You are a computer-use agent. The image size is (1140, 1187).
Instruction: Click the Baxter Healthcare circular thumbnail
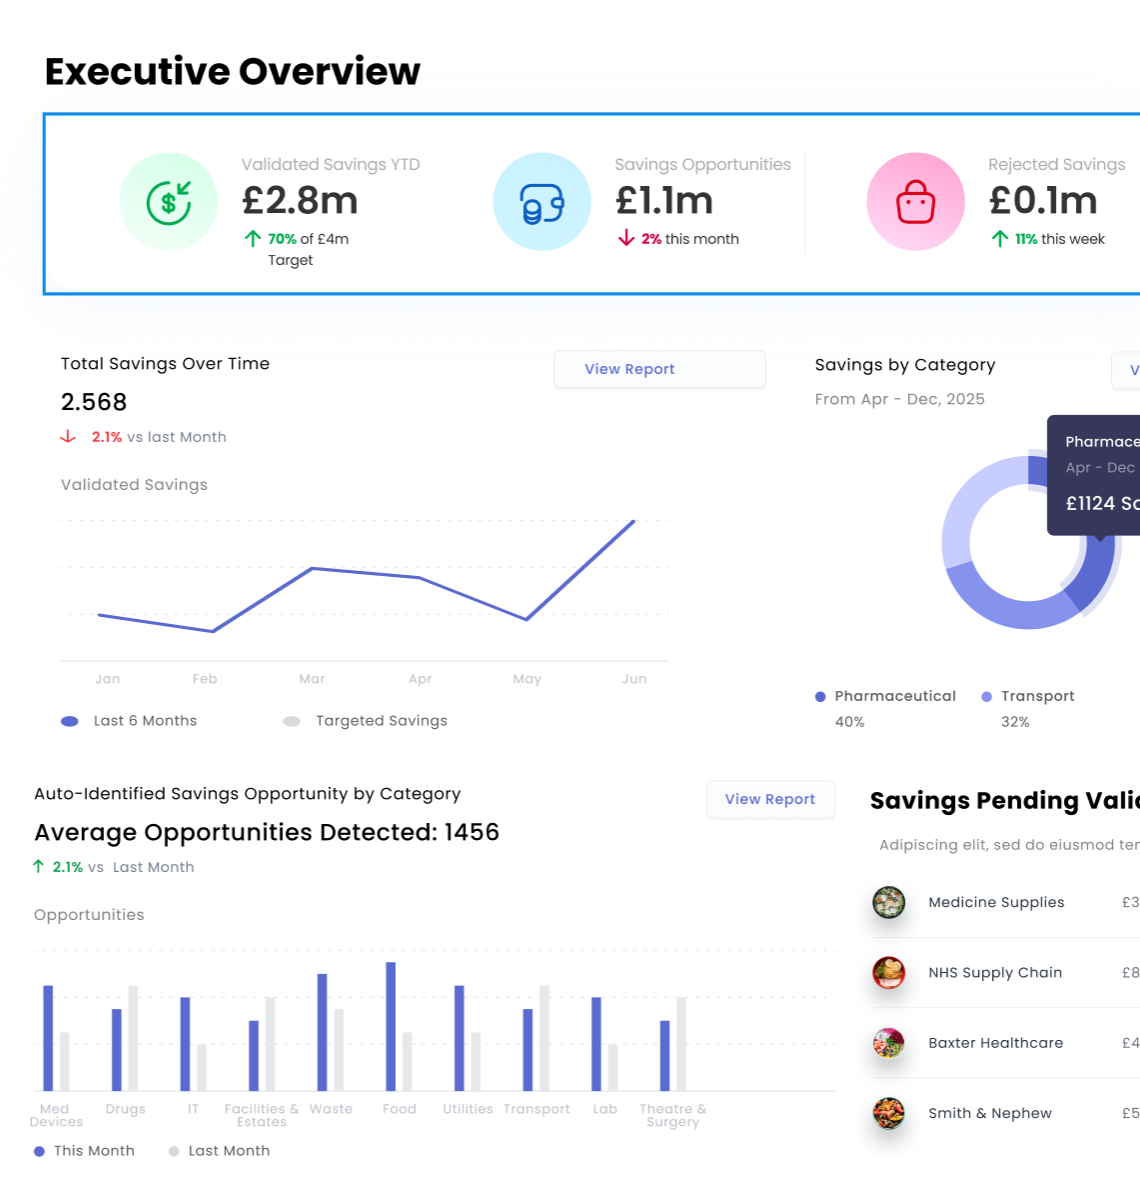click(x=889, y=1043)
